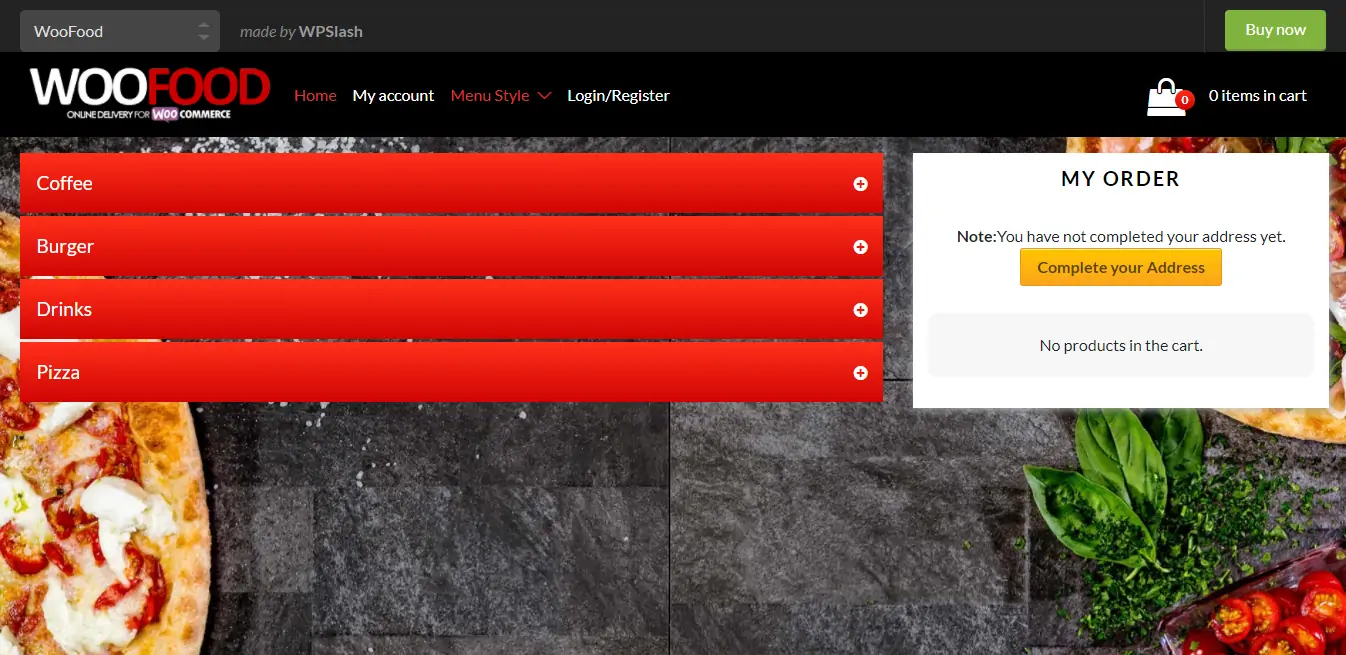
Task: Expand the Pizza category
Action: [451, 372]
